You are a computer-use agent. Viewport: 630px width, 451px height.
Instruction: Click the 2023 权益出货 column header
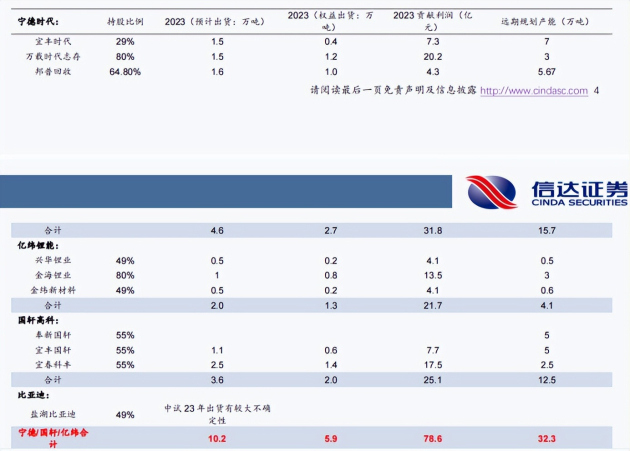pos(330,21)
